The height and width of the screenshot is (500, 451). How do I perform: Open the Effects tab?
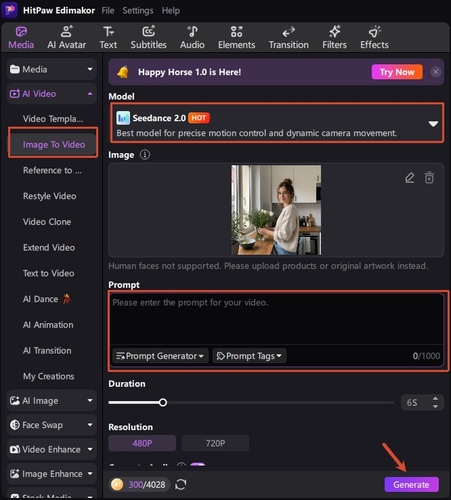pos(374,37)
